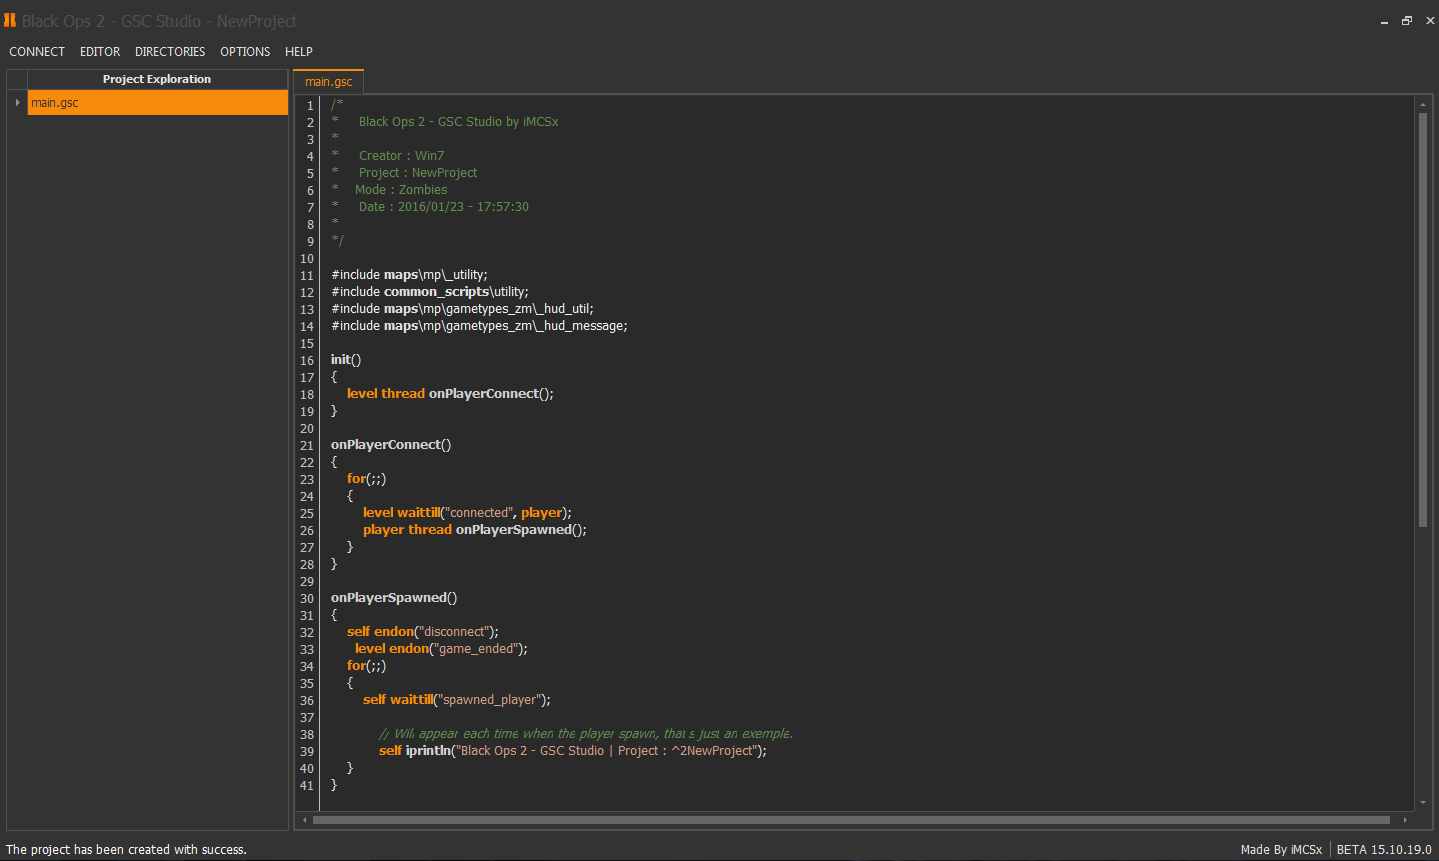Click the vertical scrollbar down arrow
This screenshot has height=861, width=1439.
pos(1423,802)
